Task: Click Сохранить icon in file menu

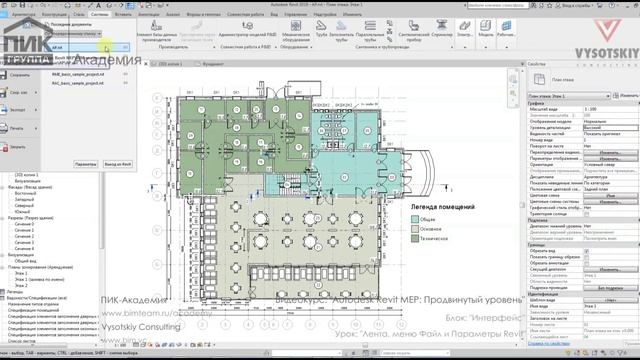Action: click(x=4, y=75)
